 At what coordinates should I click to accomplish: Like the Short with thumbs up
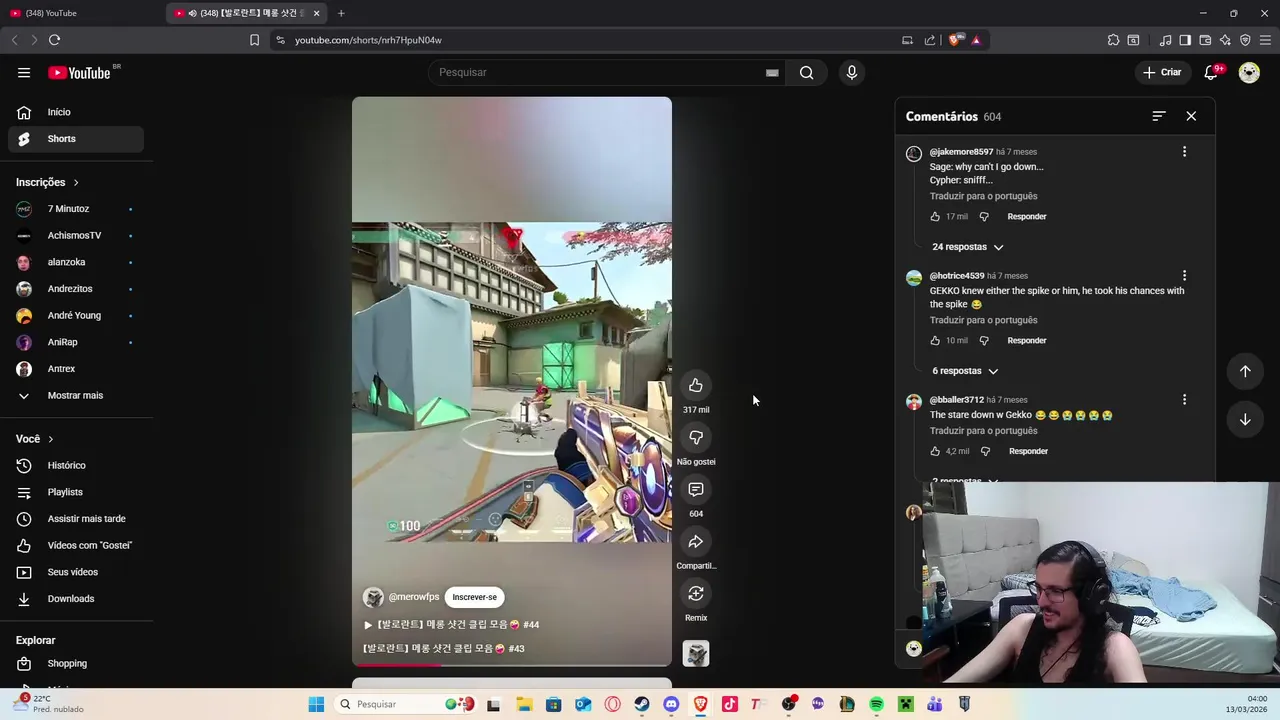(x=696, y=385)
